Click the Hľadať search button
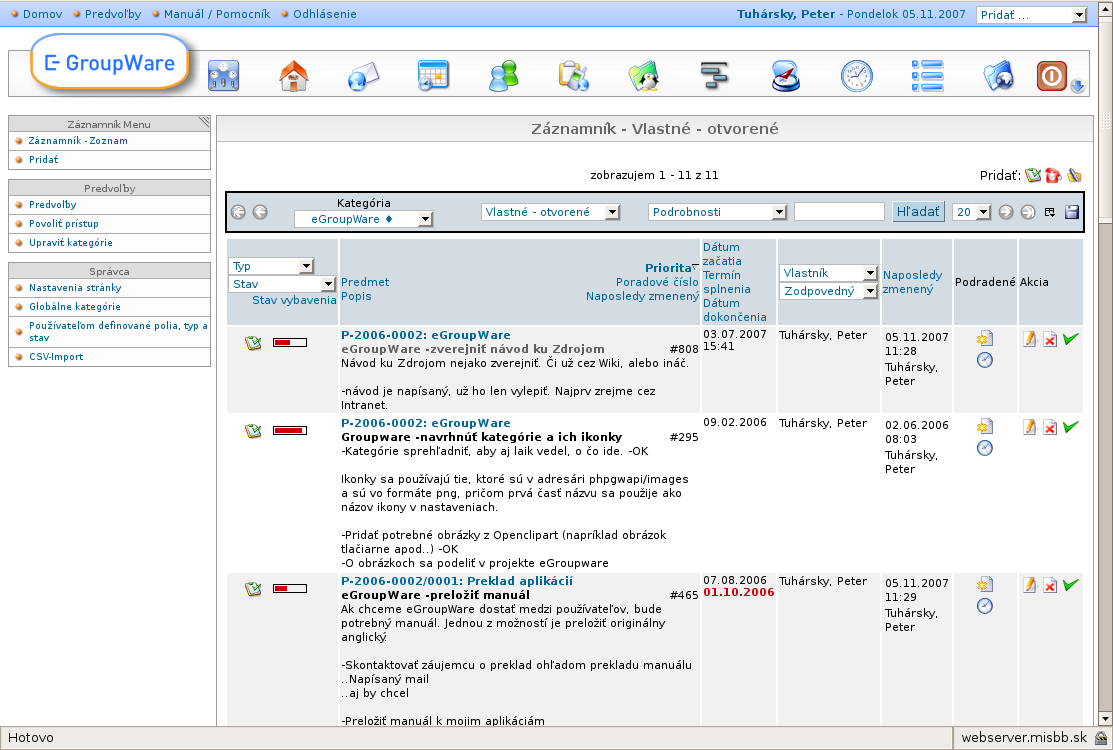 coord(918,211)
